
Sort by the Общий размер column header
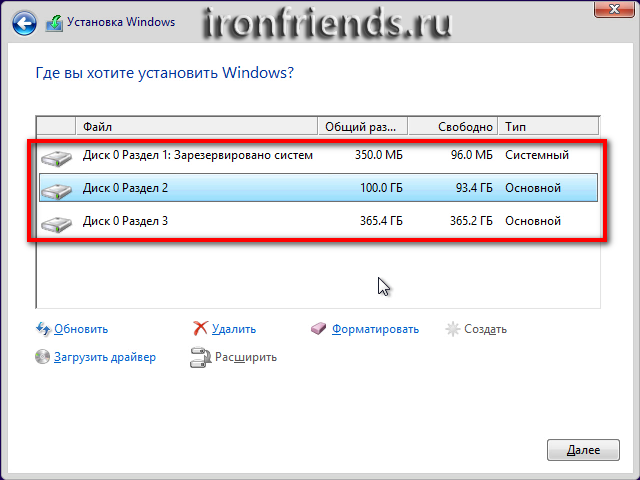pos(362,127)
